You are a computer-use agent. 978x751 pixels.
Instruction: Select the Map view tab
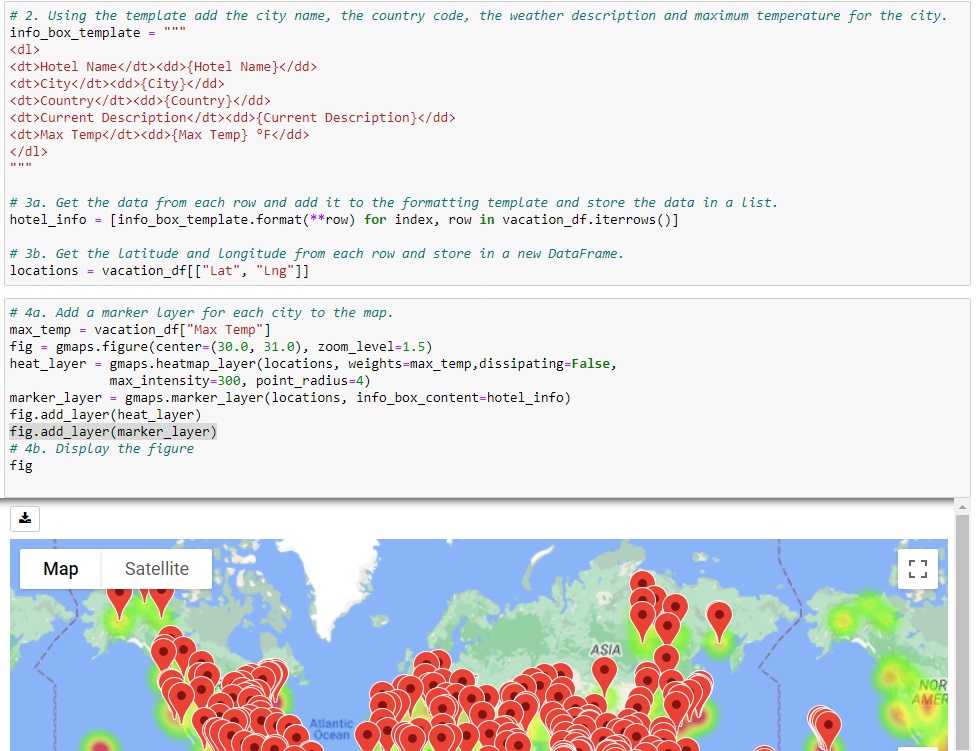(60, 568)
